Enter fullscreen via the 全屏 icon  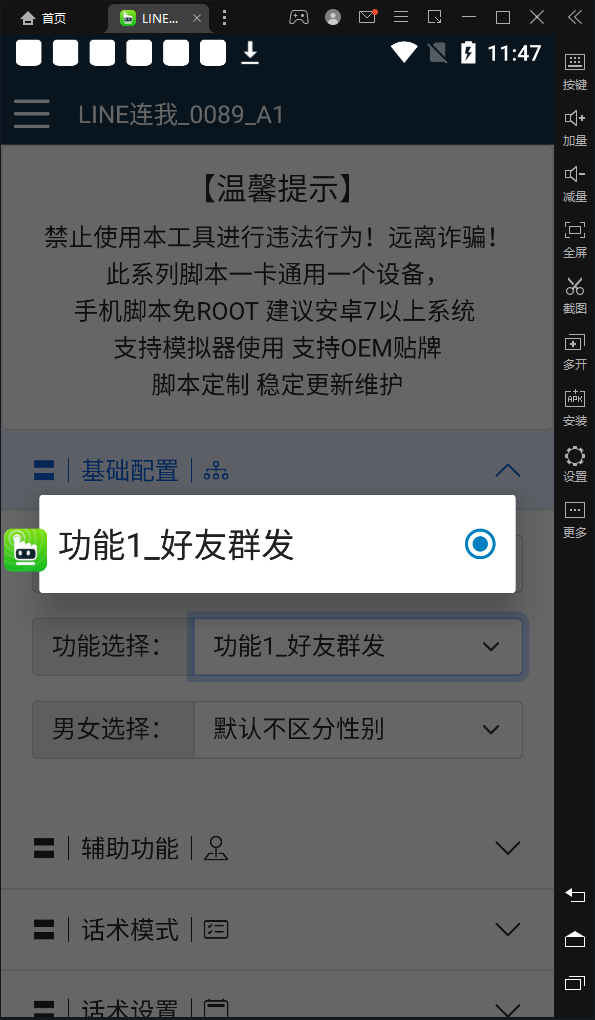[x=574, y=239]
